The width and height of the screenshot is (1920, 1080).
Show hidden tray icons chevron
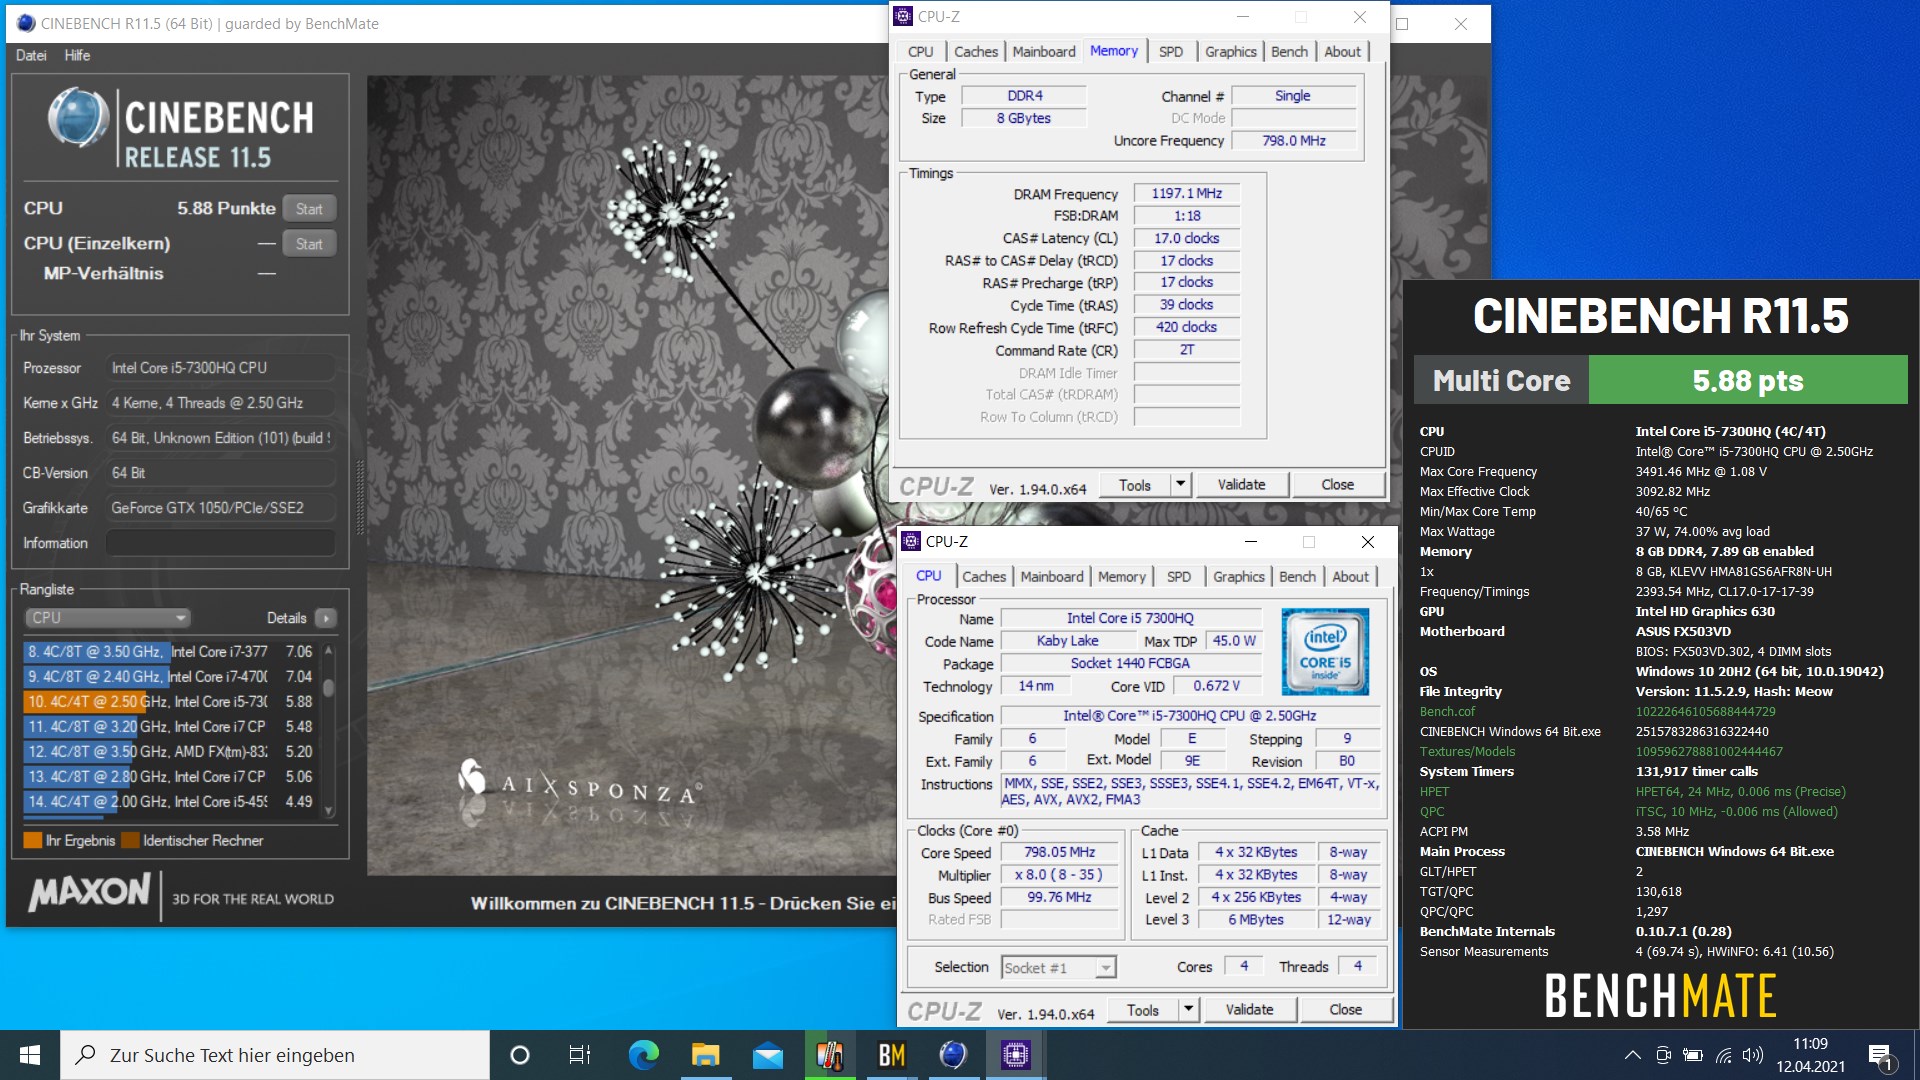(x=1632, y=1055)
